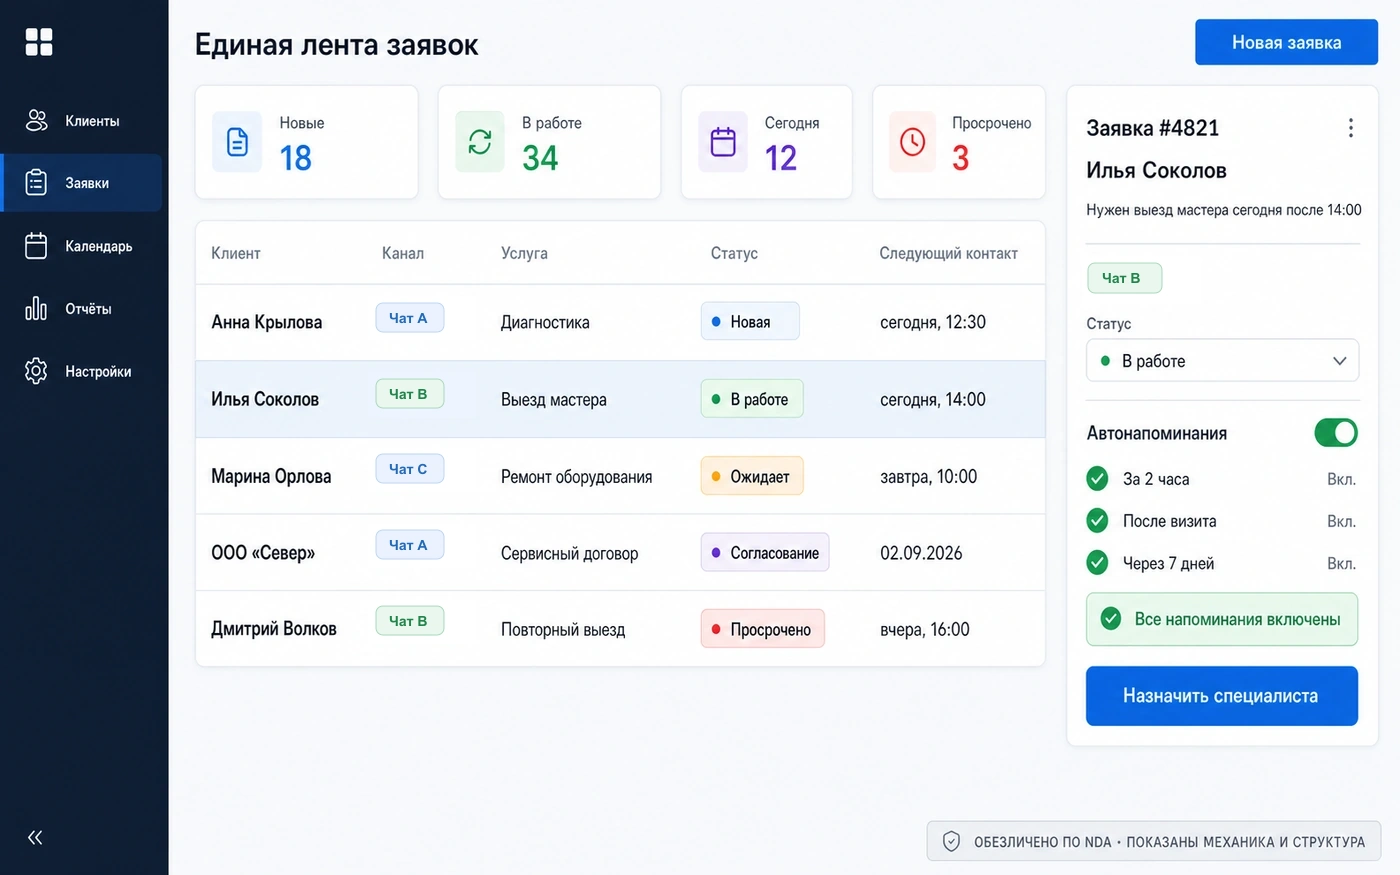The image size is (1400, 875).
Task: Click the Заявка #4821 title
Action: pyautogui.click(x=1153, y=128)
